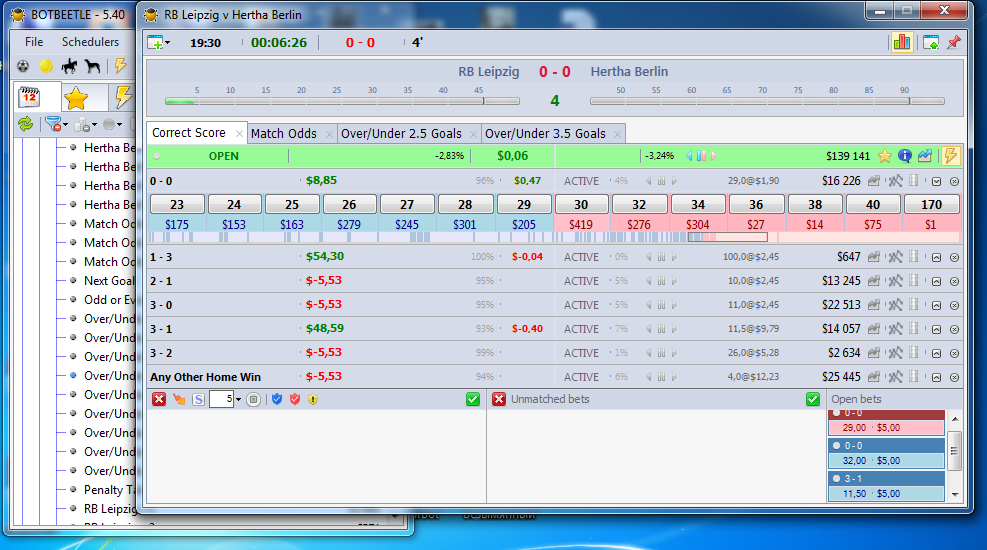Toggle lightning quick-bet mode in market header
Image resolution: width=987 pixels, height=550 pixels.
pos(950,156)
